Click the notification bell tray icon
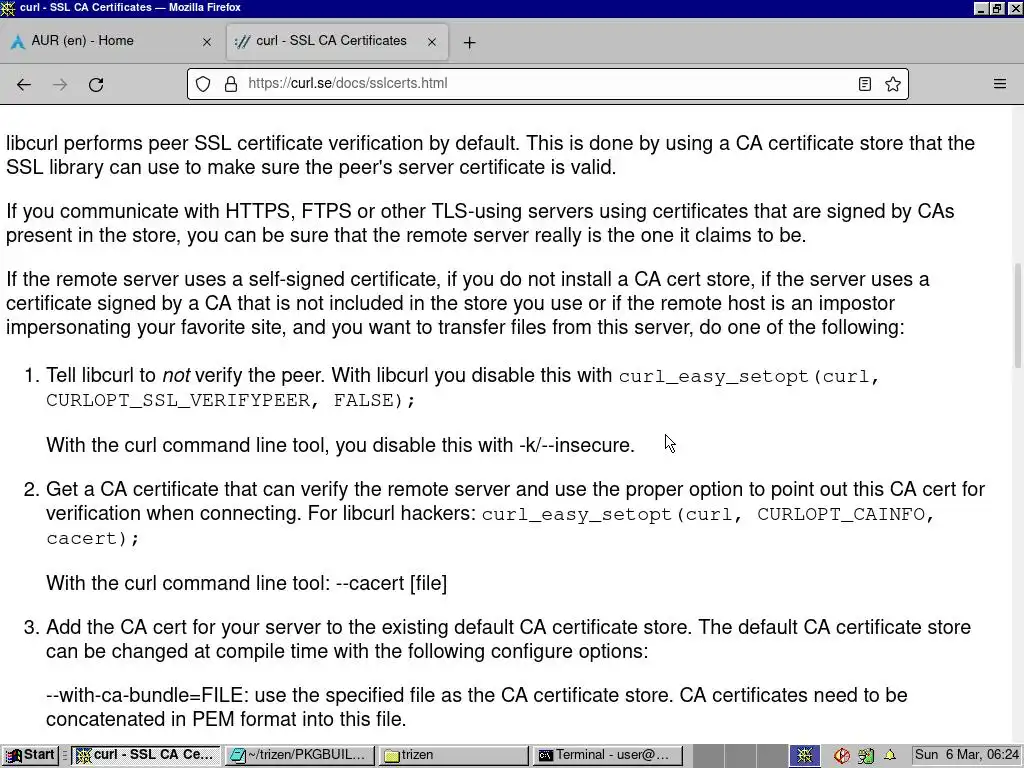The image size is (1024, 768). (x=889, y=756)
